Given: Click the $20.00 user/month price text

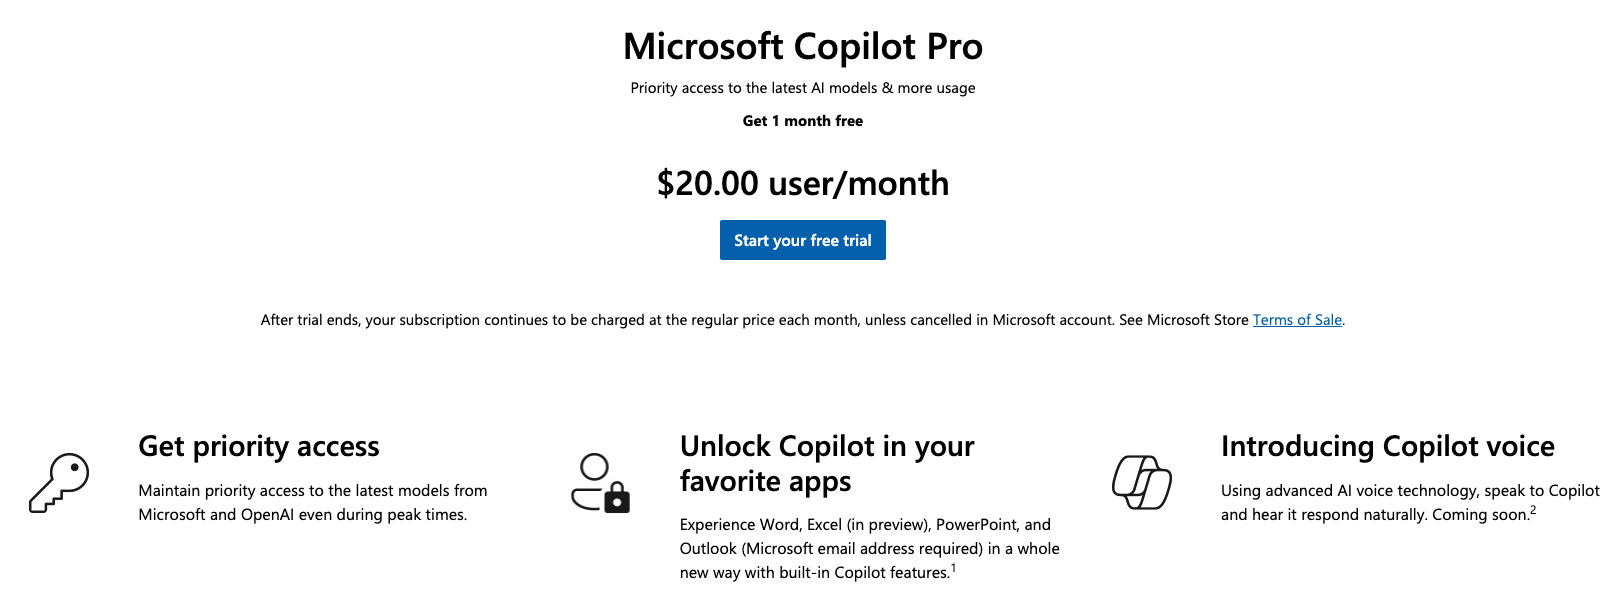Looking at the screenshot, I should (802, 183).
